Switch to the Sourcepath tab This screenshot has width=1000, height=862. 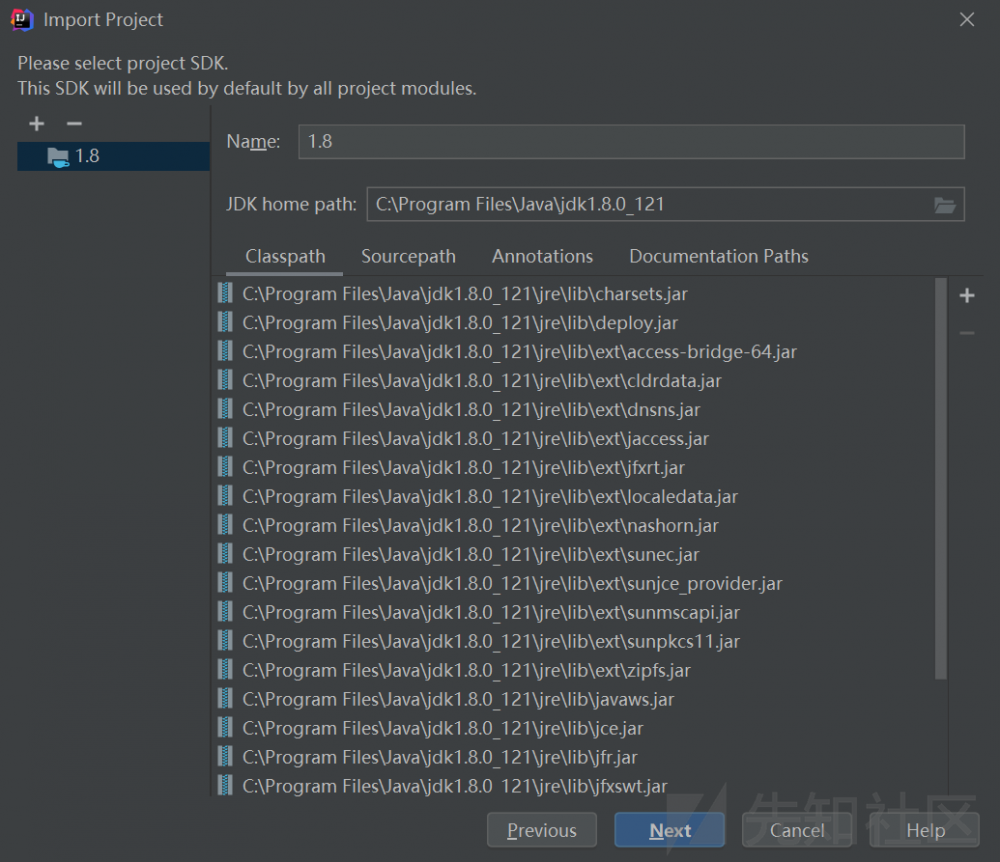pyautogui.click(x=408, y=256)
